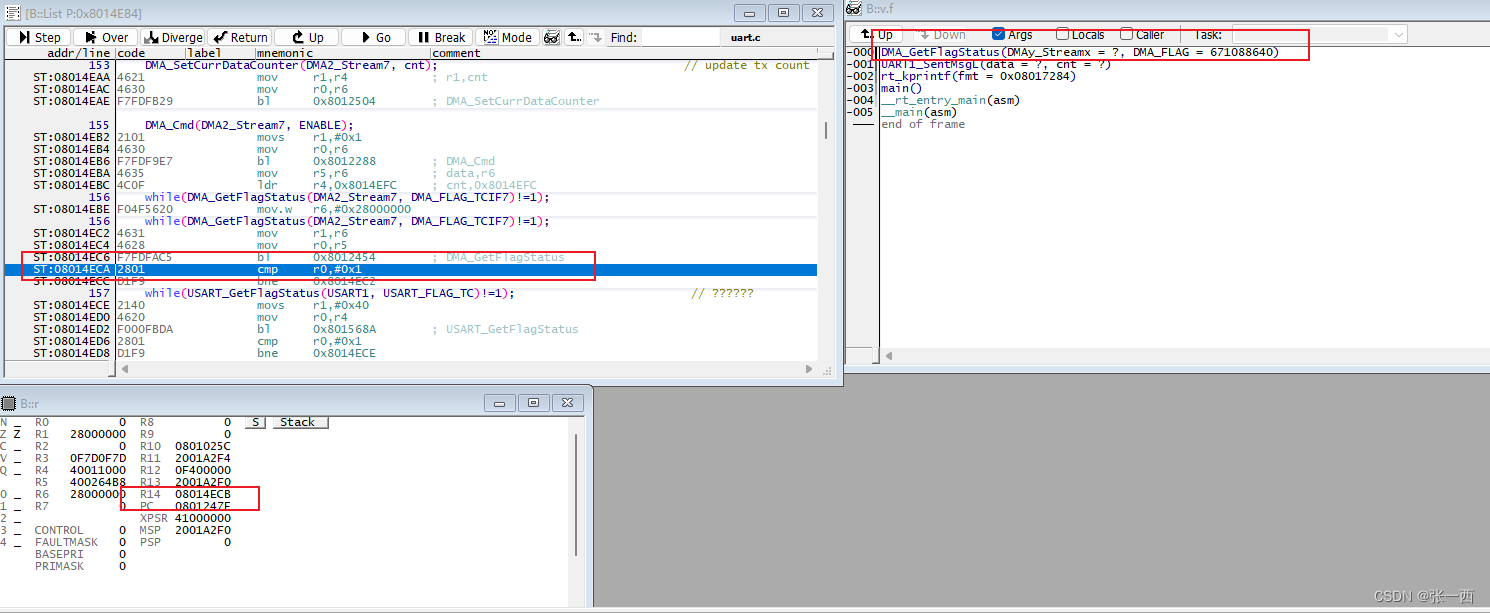
Task: Click MSP register value 2001A2F0
Action: tap(203, 530)
